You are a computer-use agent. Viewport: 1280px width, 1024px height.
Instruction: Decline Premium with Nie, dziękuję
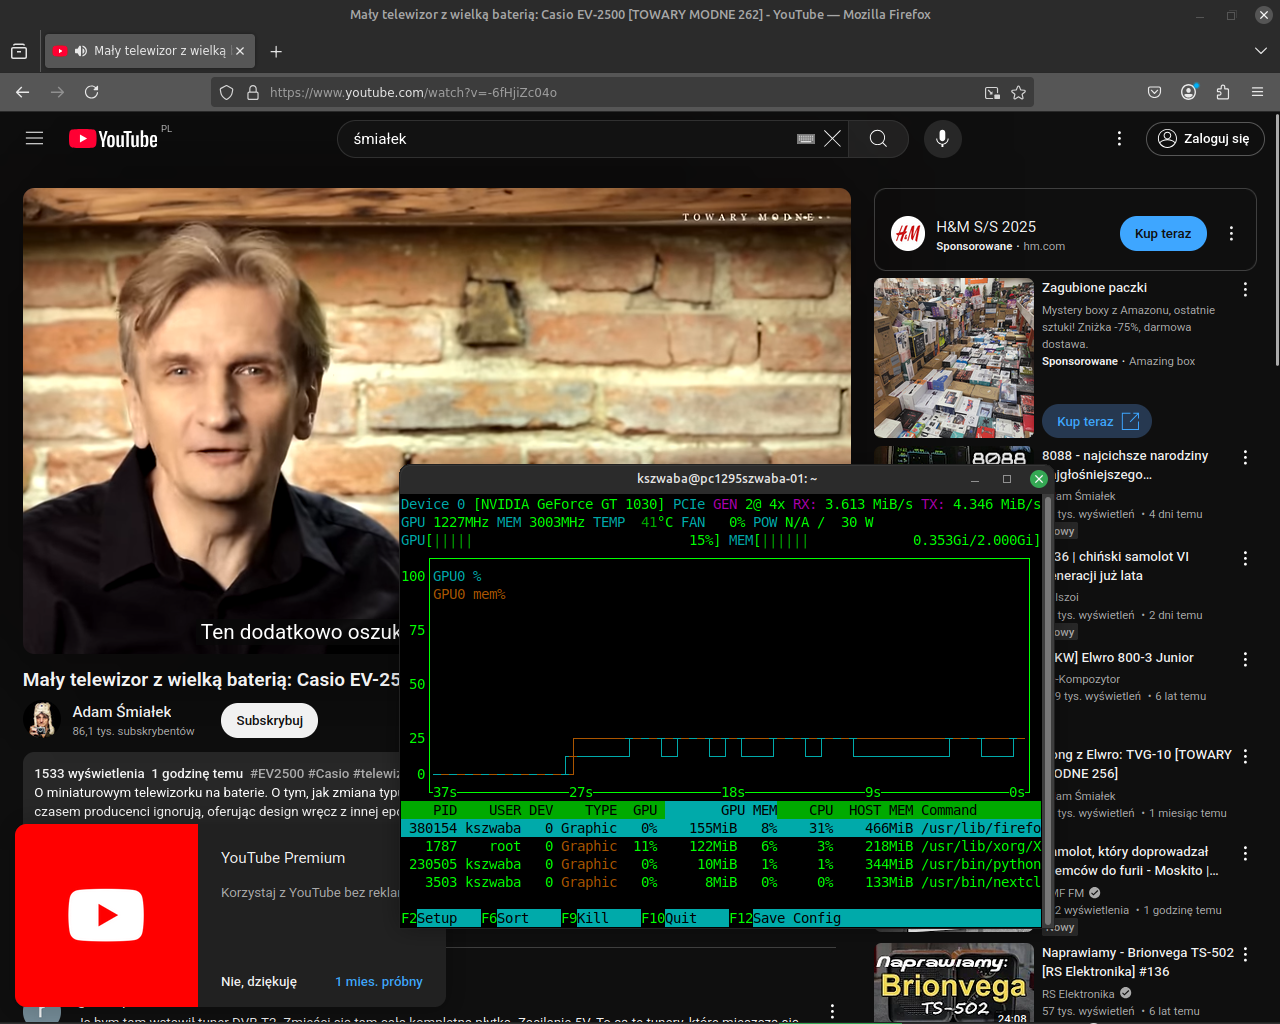[x=259, y=981]
